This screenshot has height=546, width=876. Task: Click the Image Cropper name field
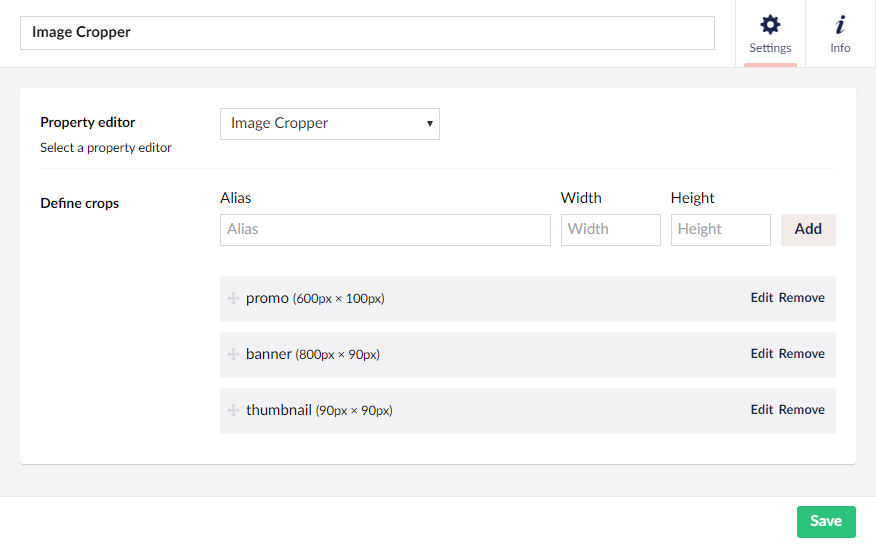coord(367,32)
